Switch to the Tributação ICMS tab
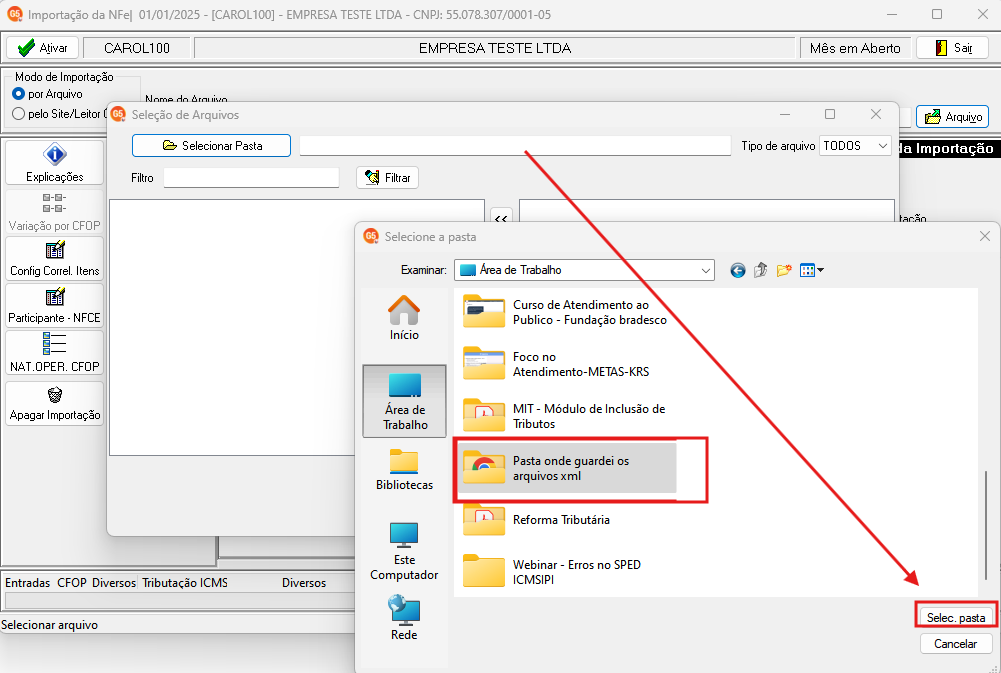 pos(184,583)
